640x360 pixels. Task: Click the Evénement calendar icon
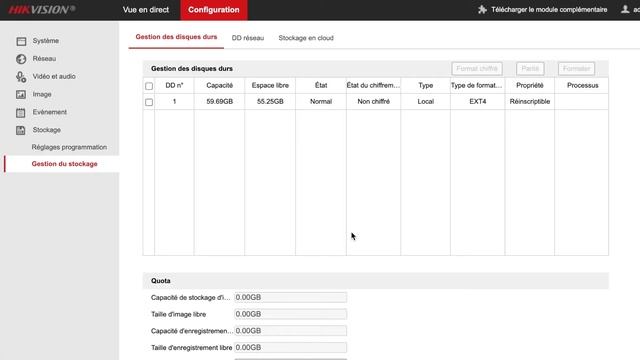pos(21,113)
